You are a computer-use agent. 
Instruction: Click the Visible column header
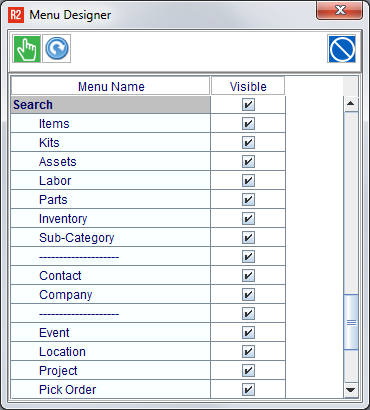click(x=248, y=86)
